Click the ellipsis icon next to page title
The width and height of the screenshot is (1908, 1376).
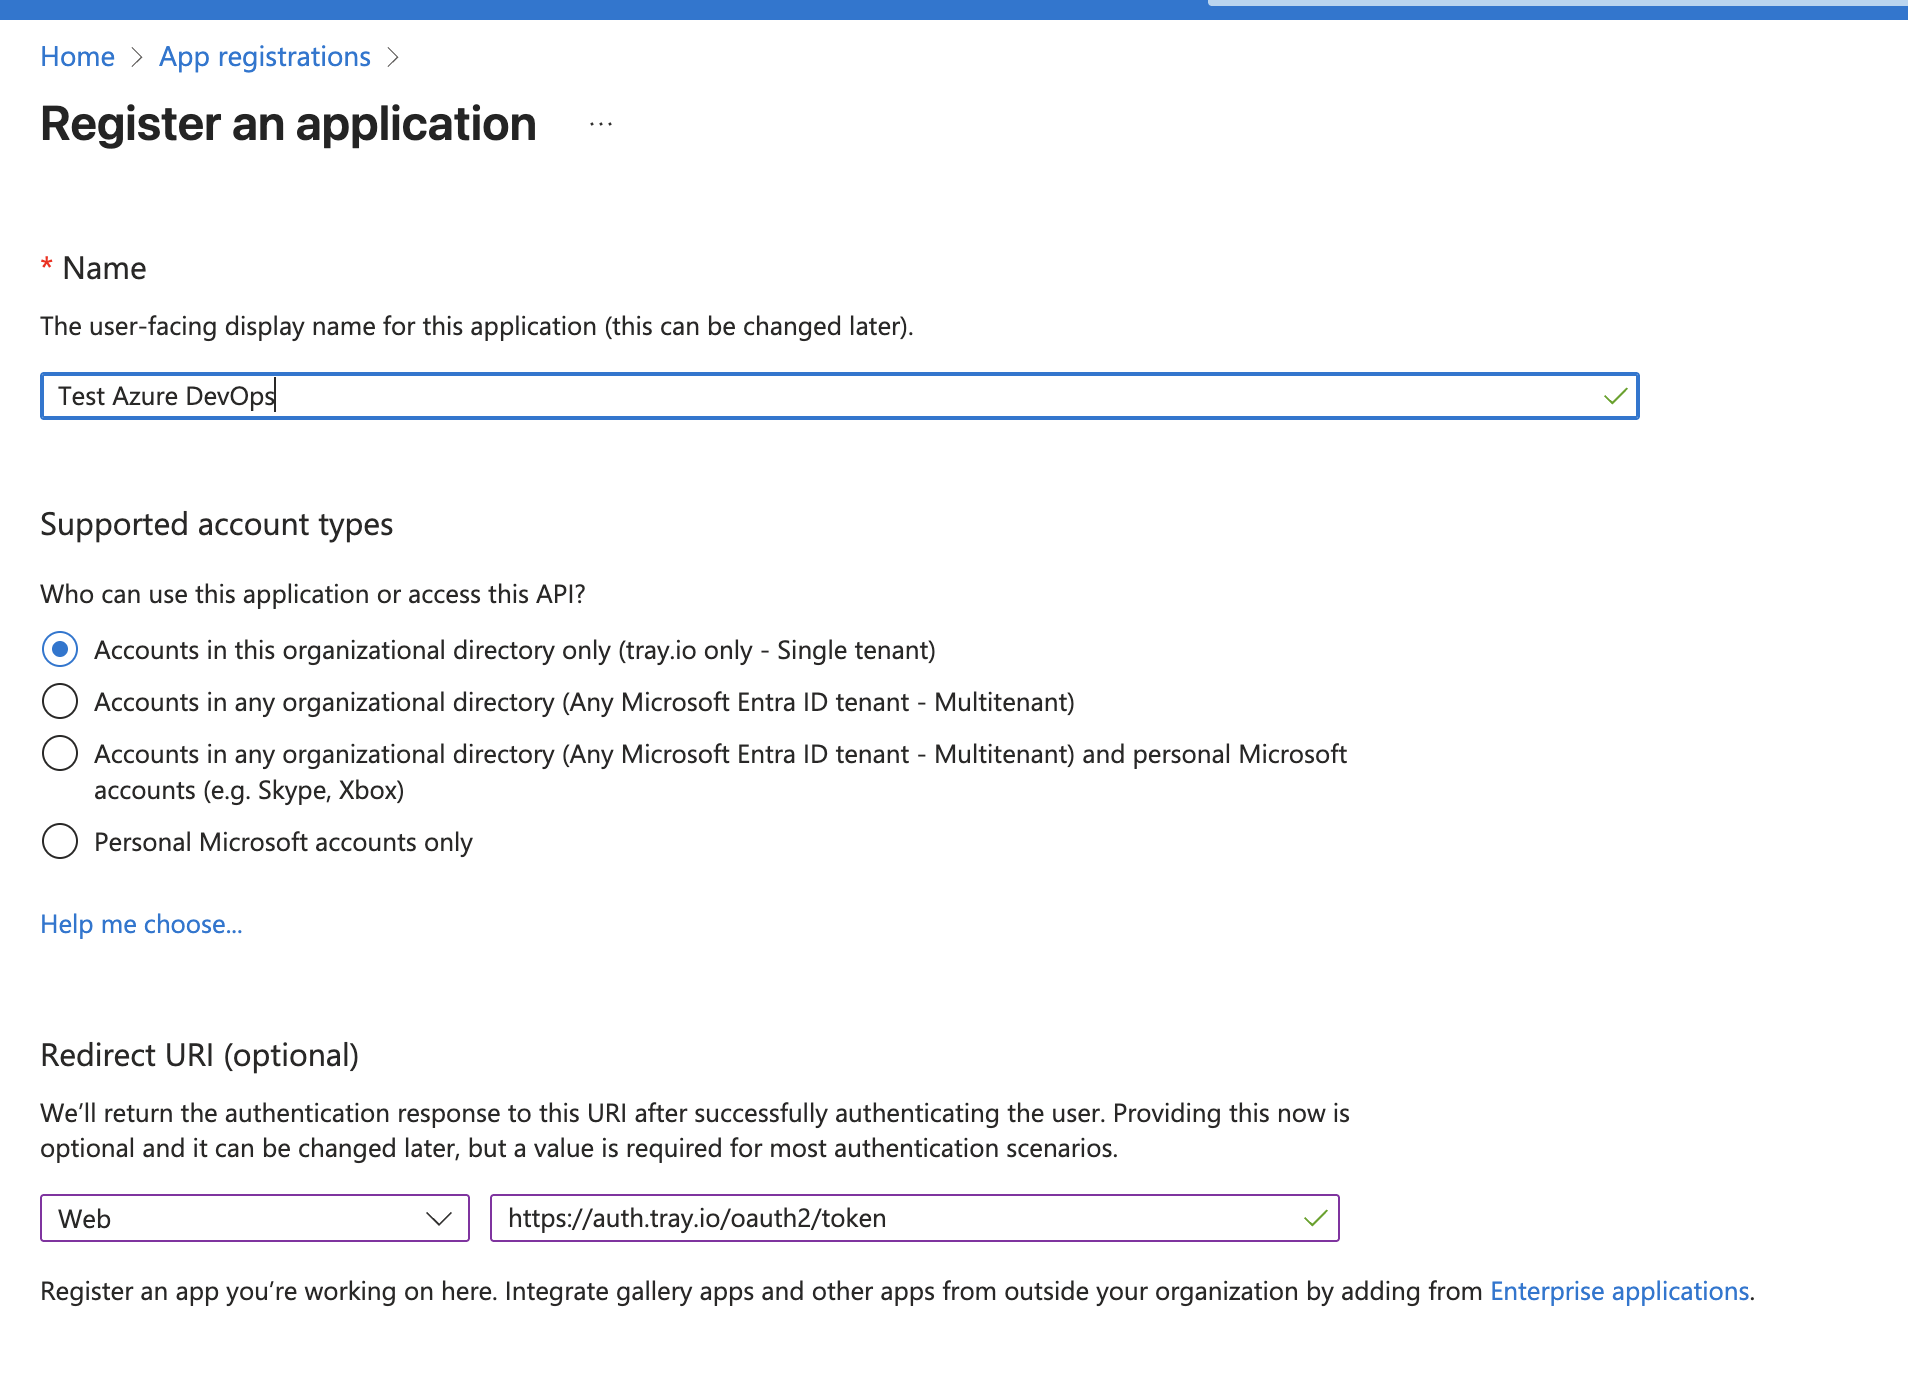[x=599, y=123]
